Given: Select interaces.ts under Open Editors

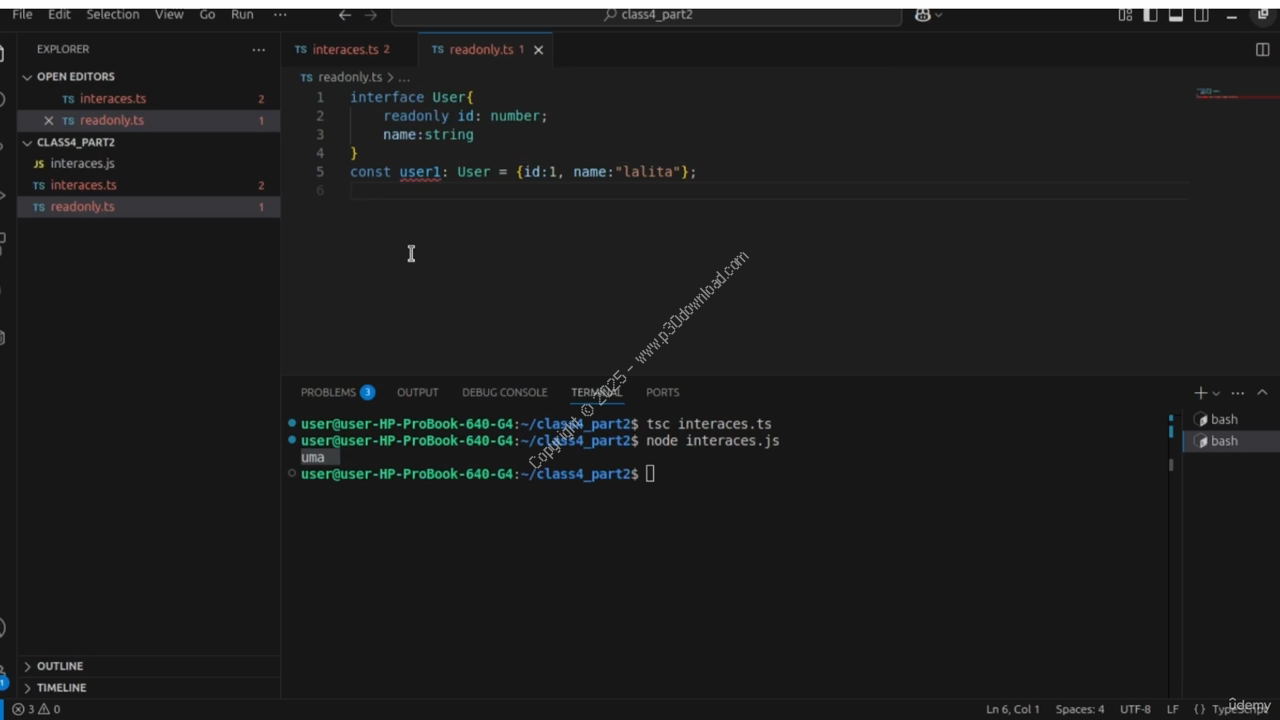Looking at the screenshot, I should tap(148, 99).
